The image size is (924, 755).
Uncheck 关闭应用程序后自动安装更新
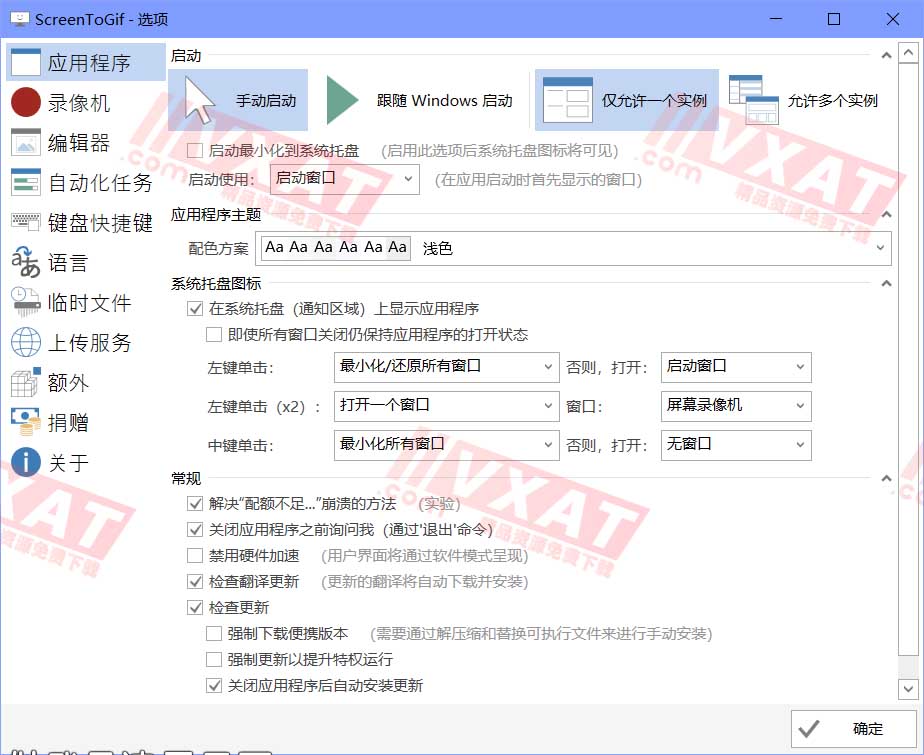pyautogui.click(x=214, y=685)
